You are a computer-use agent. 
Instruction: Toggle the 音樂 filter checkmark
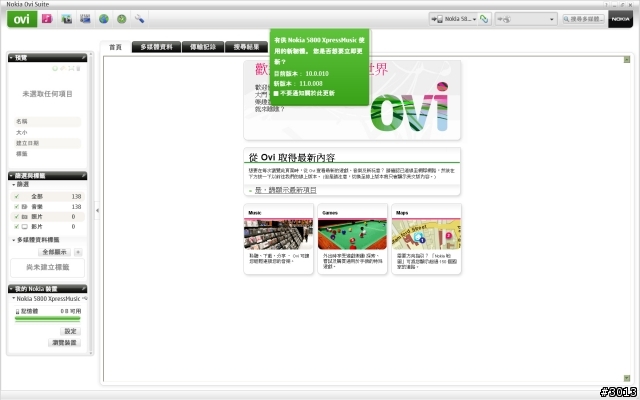click(17, 207)
